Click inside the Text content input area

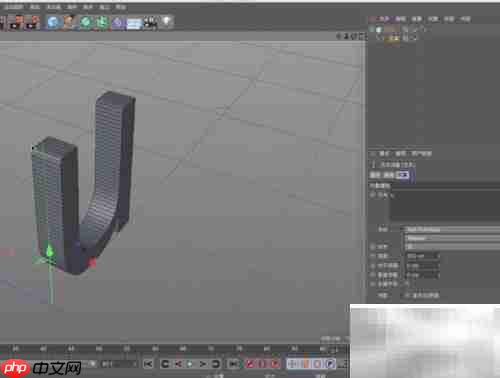[445, 206]
